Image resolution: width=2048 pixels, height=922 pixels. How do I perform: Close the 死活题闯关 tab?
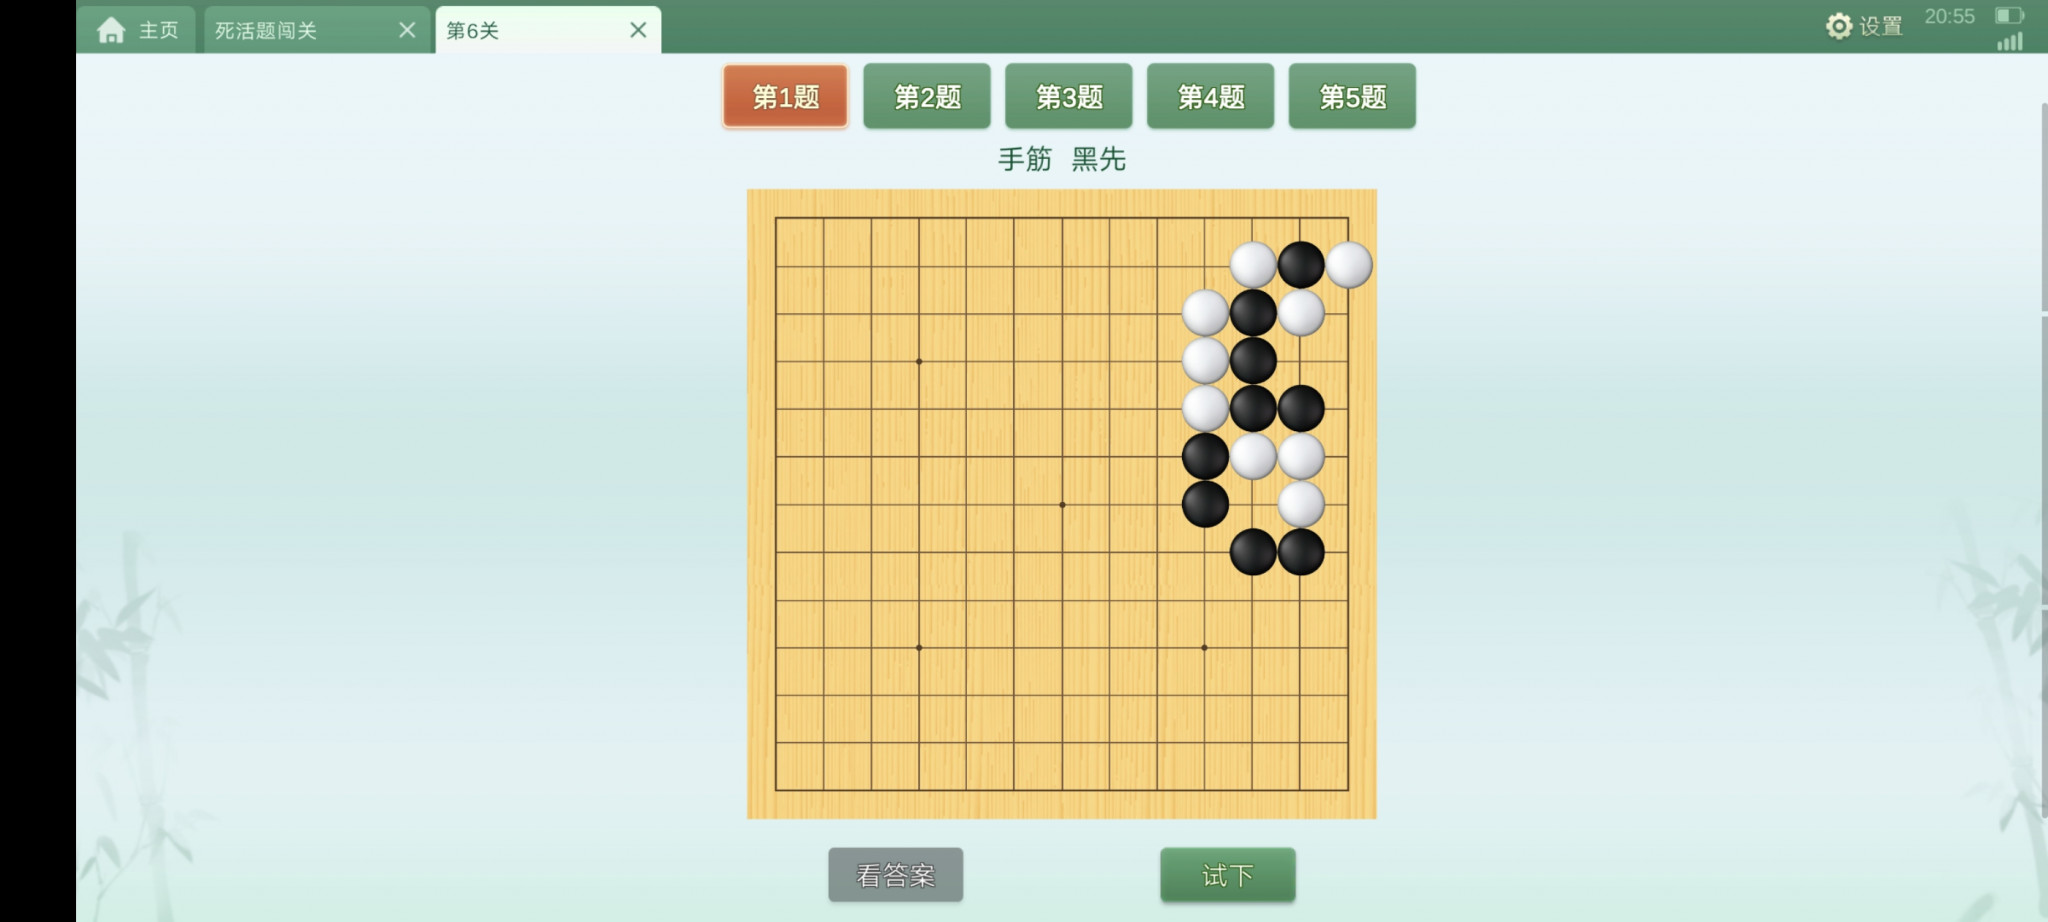(x=407, y=30)
